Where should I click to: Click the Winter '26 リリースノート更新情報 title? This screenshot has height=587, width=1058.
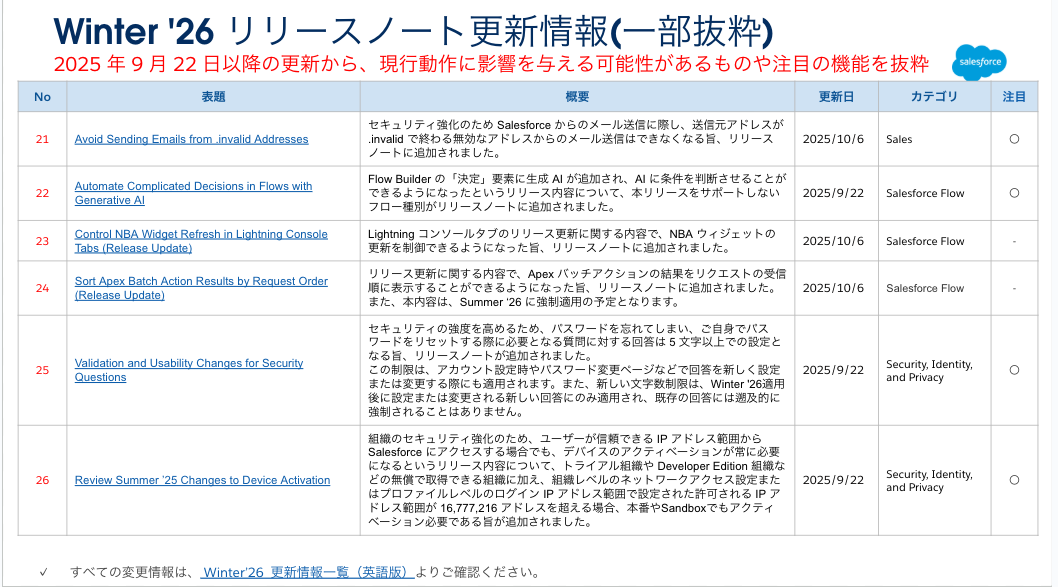click(x=413, y=31)
